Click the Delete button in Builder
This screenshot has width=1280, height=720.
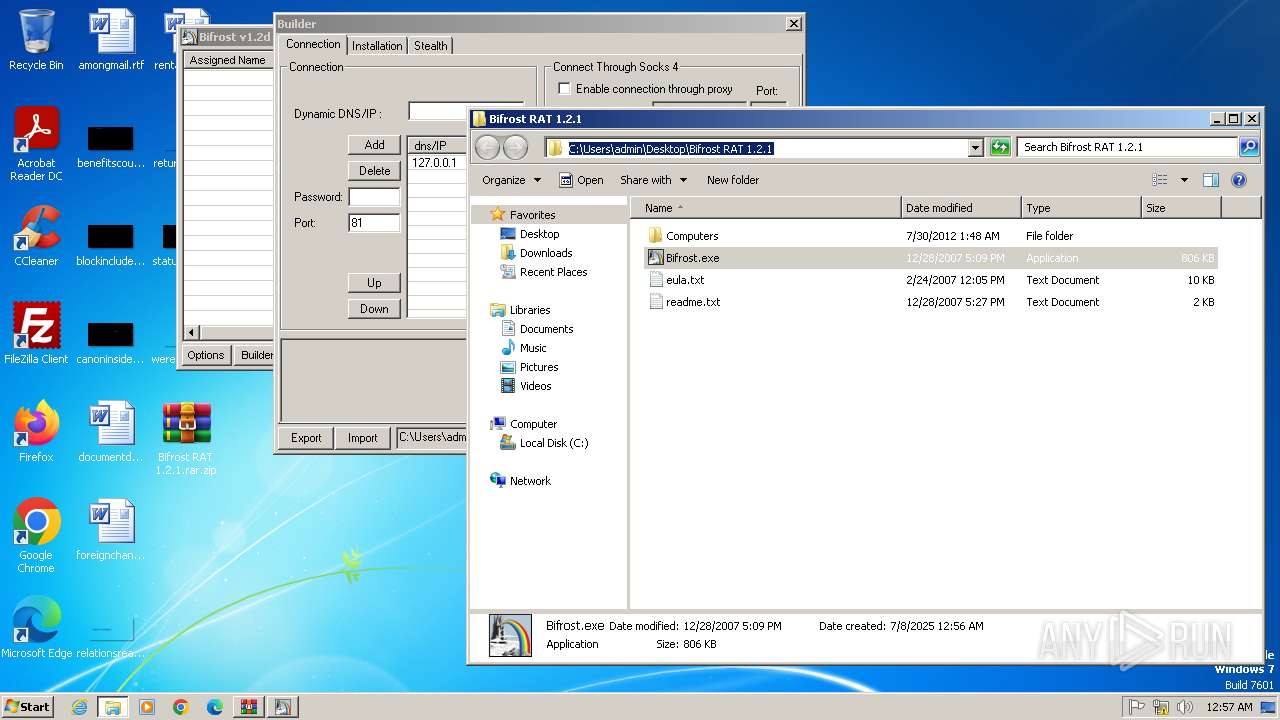pos(374,171)
